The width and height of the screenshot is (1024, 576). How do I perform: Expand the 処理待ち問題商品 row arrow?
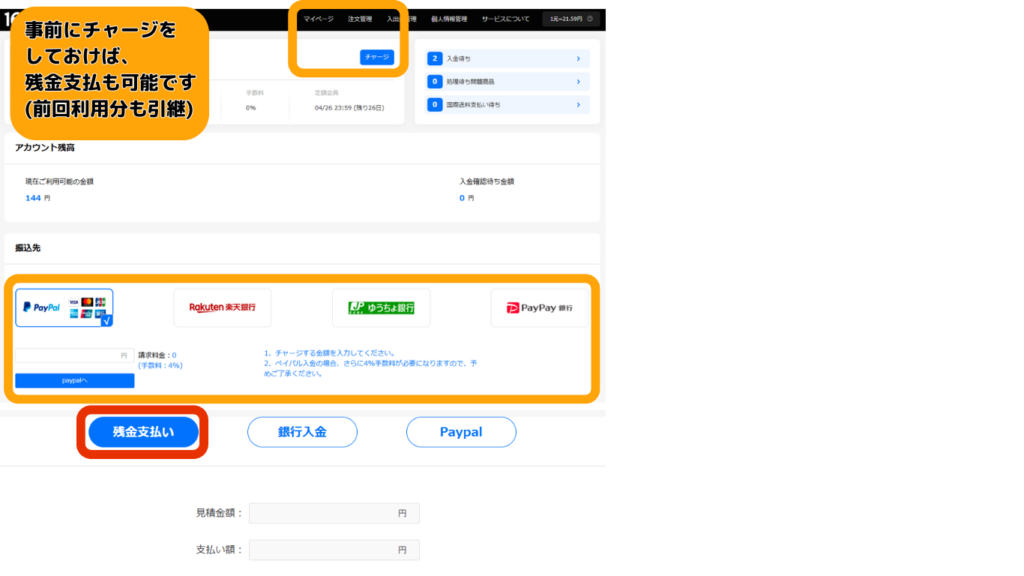pyautogui.click(x=578, y=82)
